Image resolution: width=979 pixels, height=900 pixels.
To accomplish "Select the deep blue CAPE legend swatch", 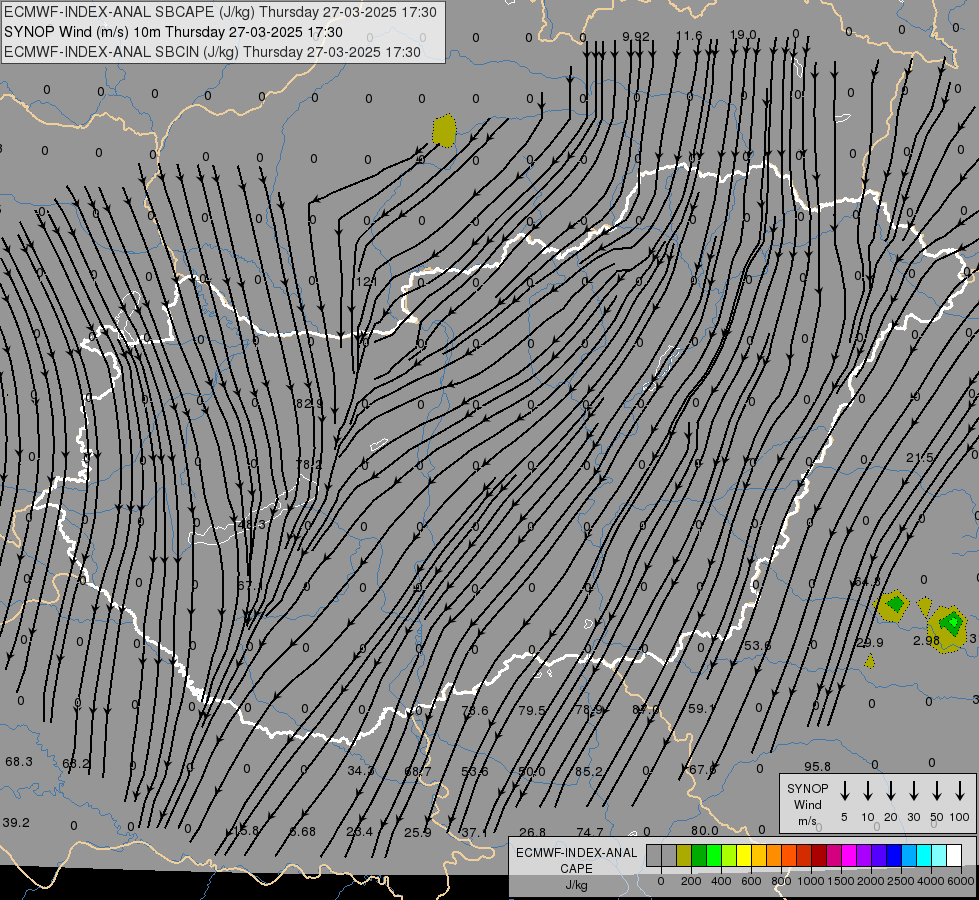I will pyautogui.click(x=893, y=855).
